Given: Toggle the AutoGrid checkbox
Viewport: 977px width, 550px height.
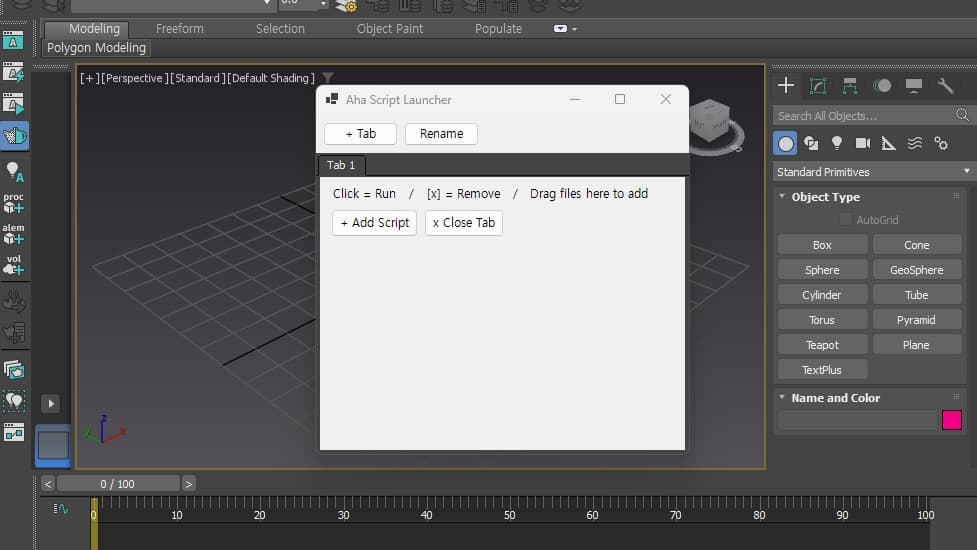Looking at the screenshot, I should (x=846, y=219).
